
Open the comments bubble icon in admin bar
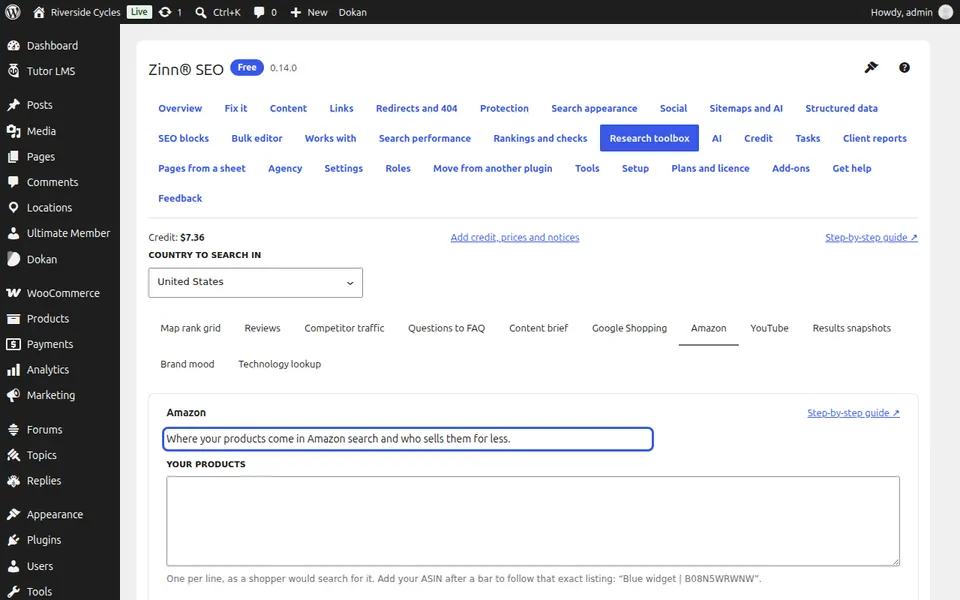pyautogui.click(x=259, y=12)
